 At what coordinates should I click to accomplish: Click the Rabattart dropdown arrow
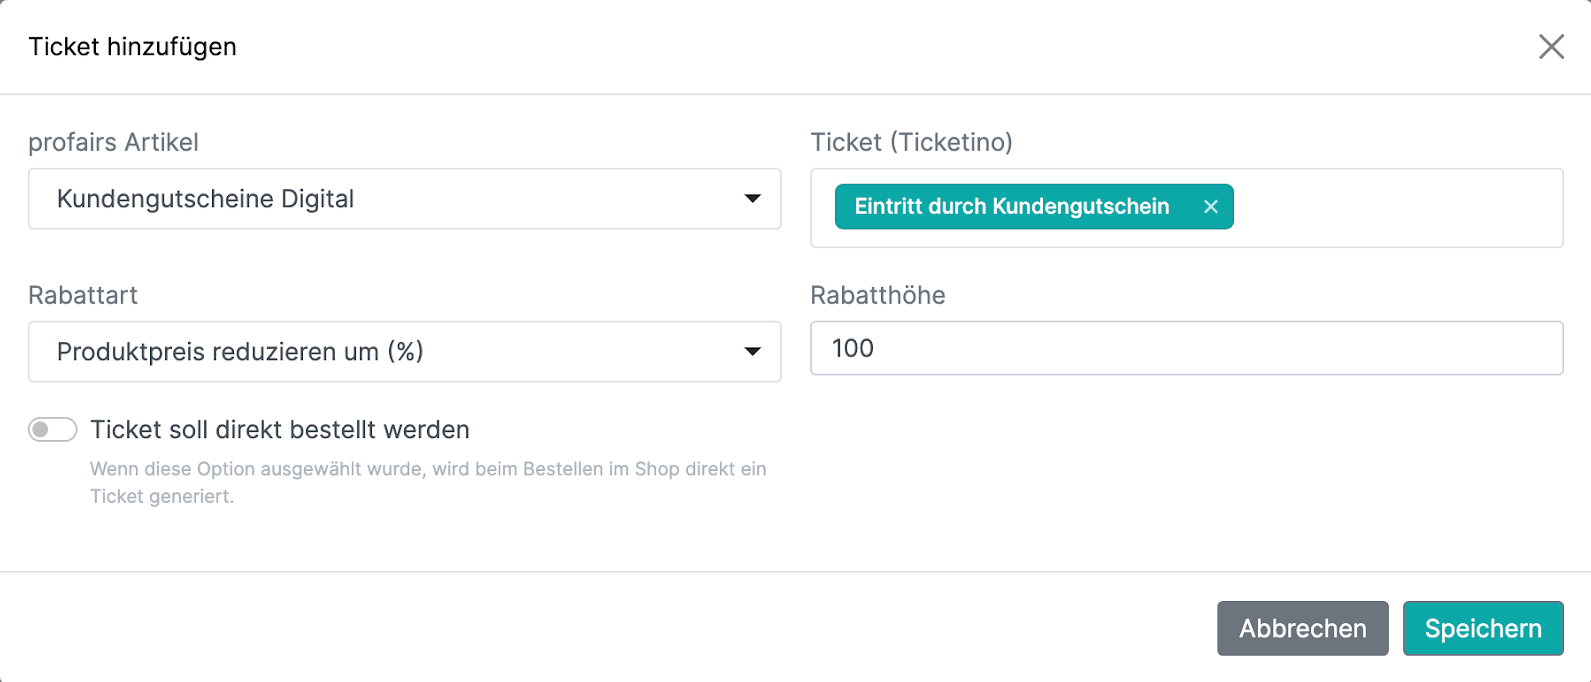(752, 352)
